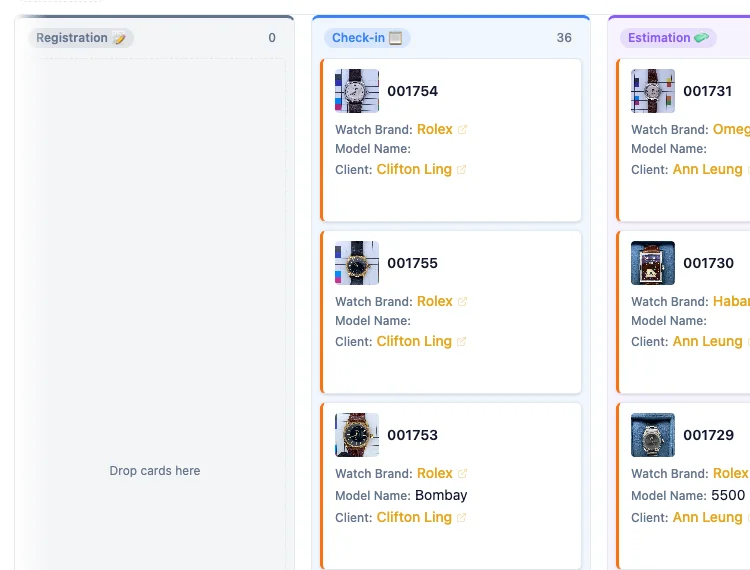Screen dimensions: 750x570
Task: Click the Ann Leung client link on card 001729
Action: [x=707, y=517]
